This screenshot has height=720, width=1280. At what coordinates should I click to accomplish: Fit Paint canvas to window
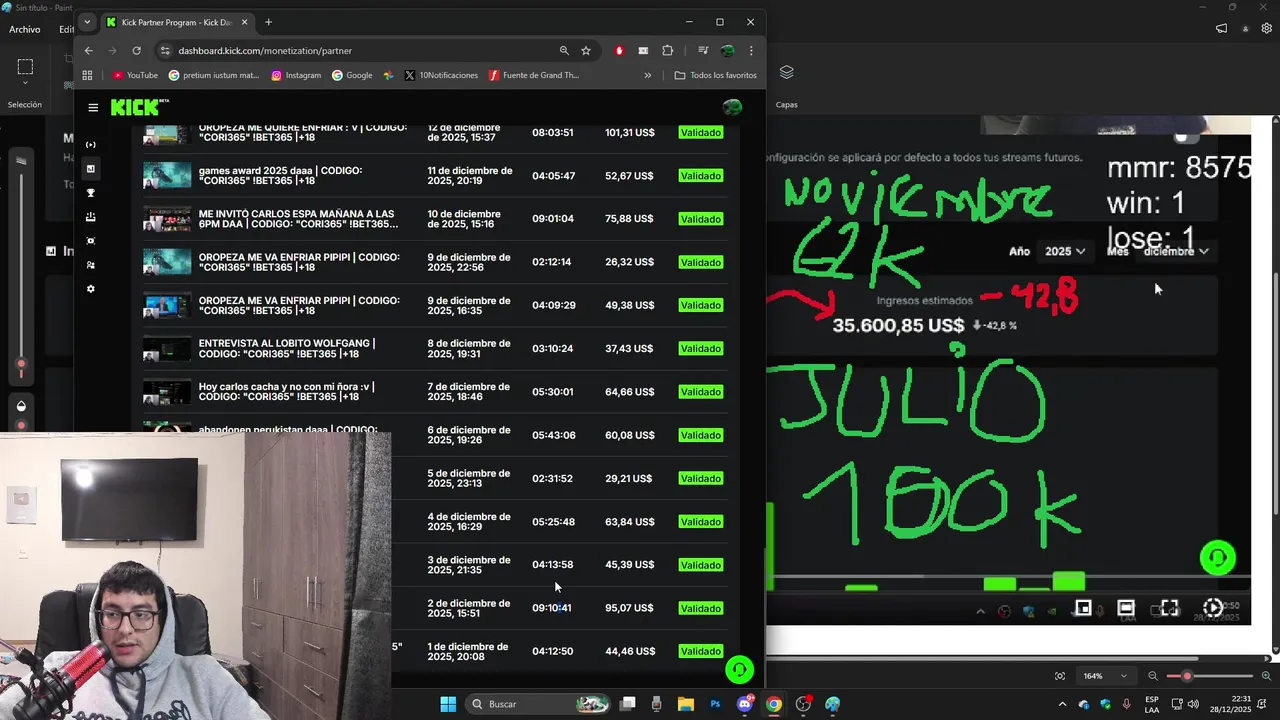pyautogui.click(x=1060, y=676)
